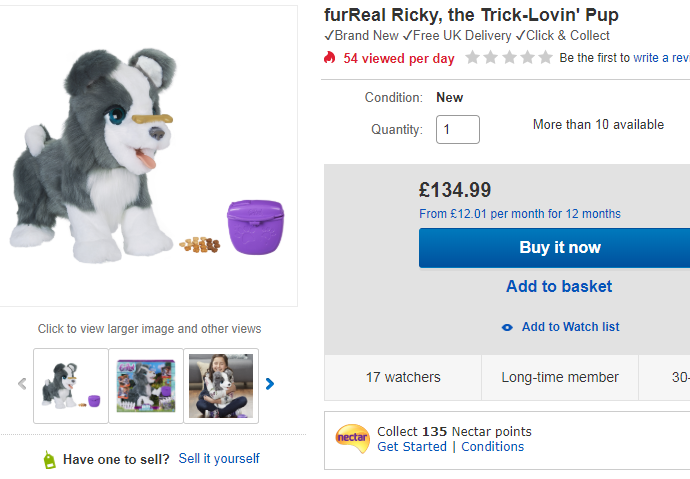Add the furReal Ricky pup to basket
690x479 pixels.
[558, 286]
